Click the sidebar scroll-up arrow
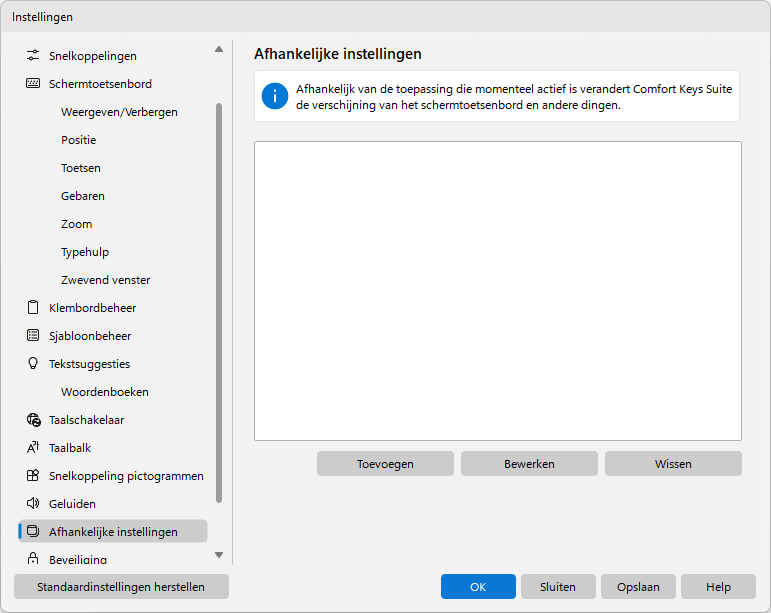Screen dimensions: 771x613 tap(219, 49)
